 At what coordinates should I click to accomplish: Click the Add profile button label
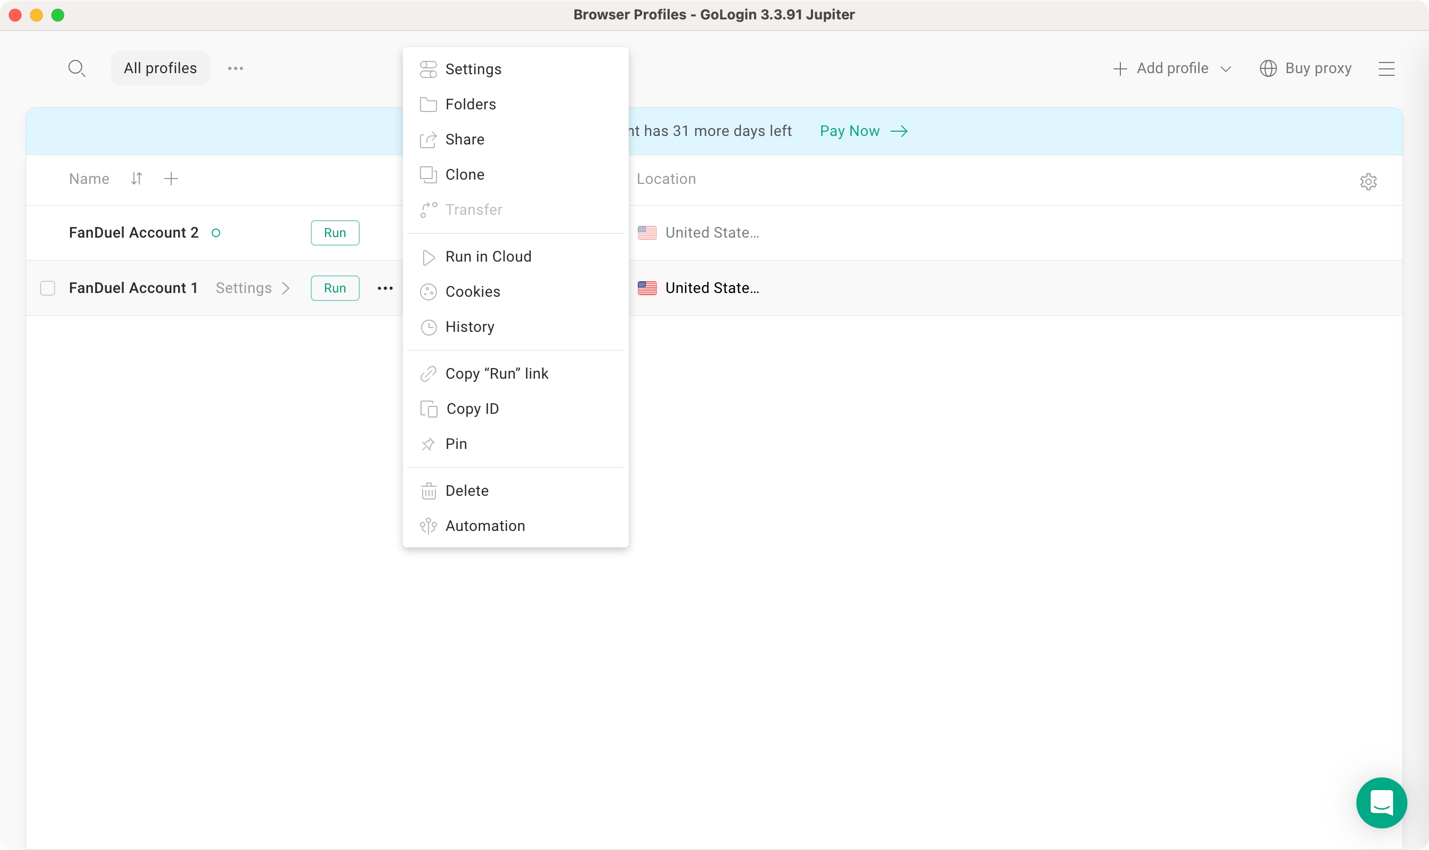(1172, 68)
